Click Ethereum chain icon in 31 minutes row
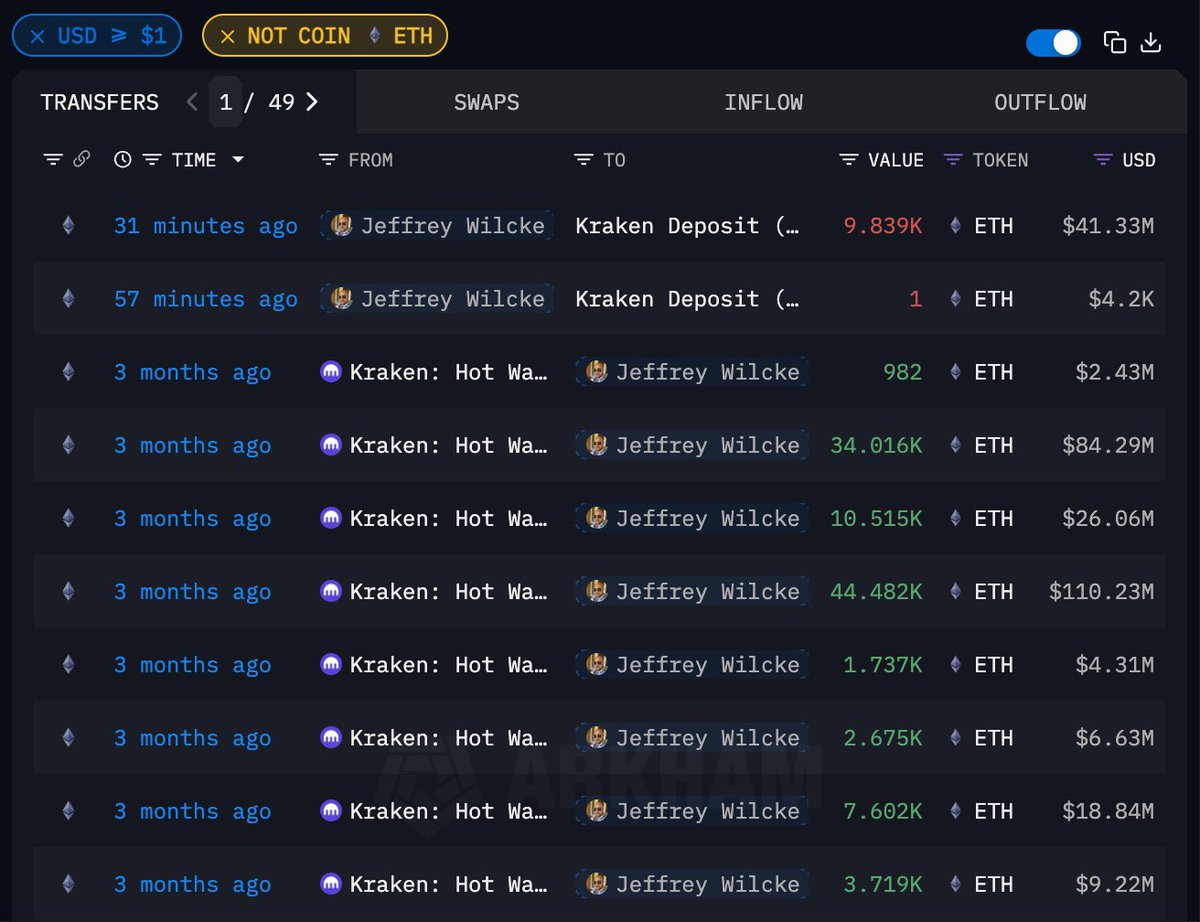The image size is (1200, 922). click(x=68, y=226)
